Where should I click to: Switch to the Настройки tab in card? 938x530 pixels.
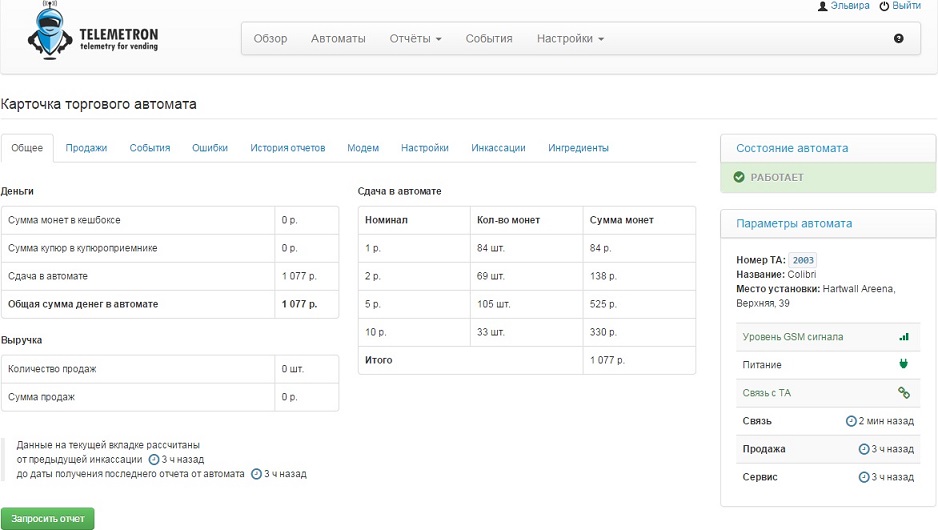click(425, 148)
